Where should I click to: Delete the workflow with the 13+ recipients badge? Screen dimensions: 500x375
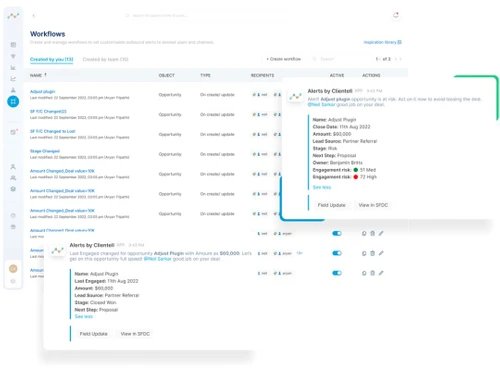[373, 253]
